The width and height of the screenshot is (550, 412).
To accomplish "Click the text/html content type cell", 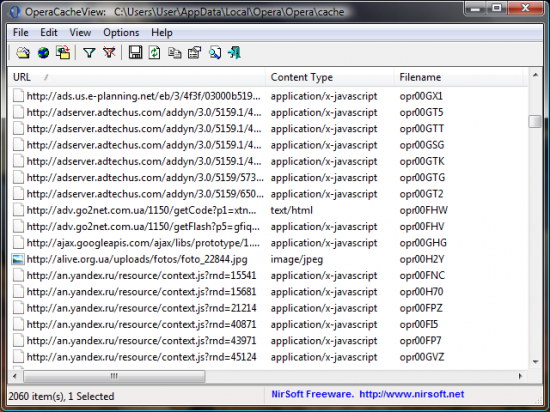I will [291, 210].
